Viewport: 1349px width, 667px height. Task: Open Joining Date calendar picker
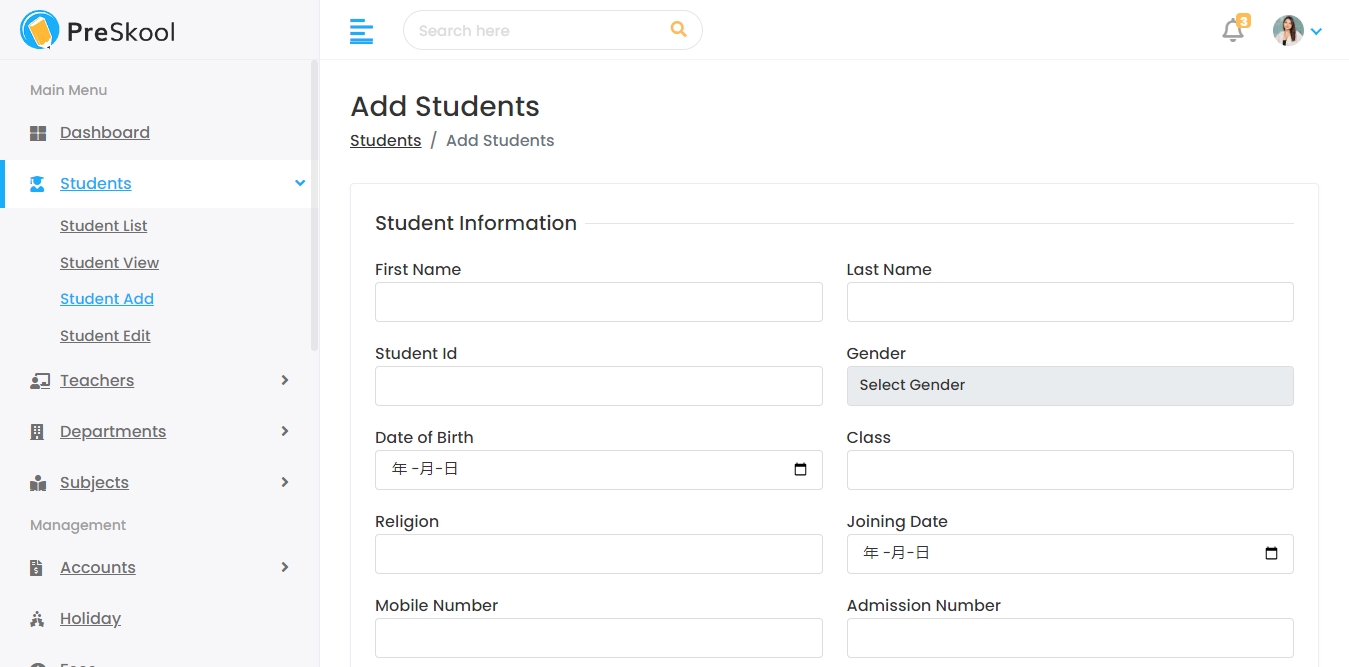tap(1271, 554)
